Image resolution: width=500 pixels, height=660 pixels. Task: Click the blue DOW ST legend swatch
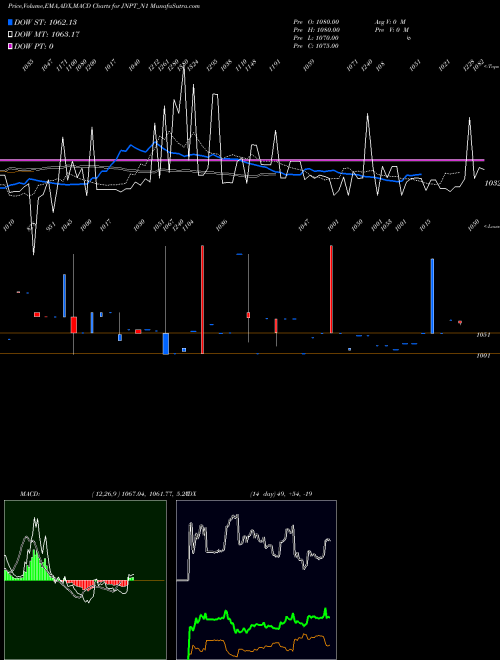[10, 22]
